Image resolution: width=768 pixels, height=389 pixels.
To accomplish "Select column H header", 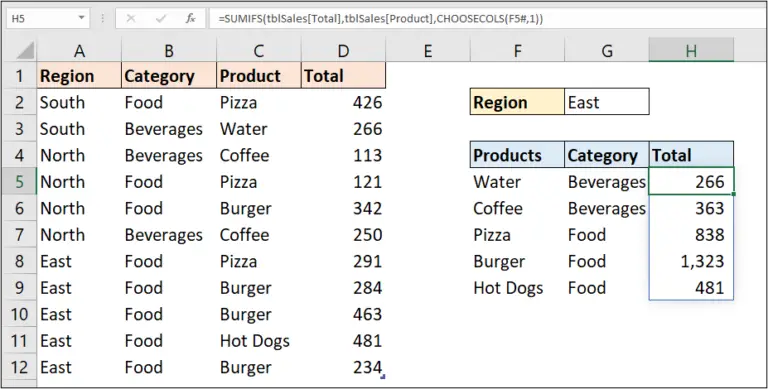I will [x=691, y=51].
